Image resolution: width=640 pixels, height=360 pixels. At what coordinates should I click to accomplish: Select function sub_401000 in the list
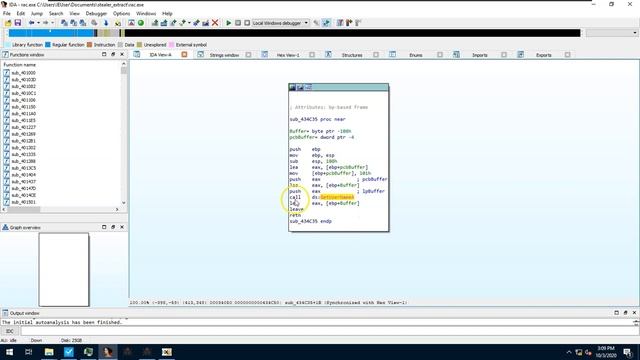(x=23, y=73)
